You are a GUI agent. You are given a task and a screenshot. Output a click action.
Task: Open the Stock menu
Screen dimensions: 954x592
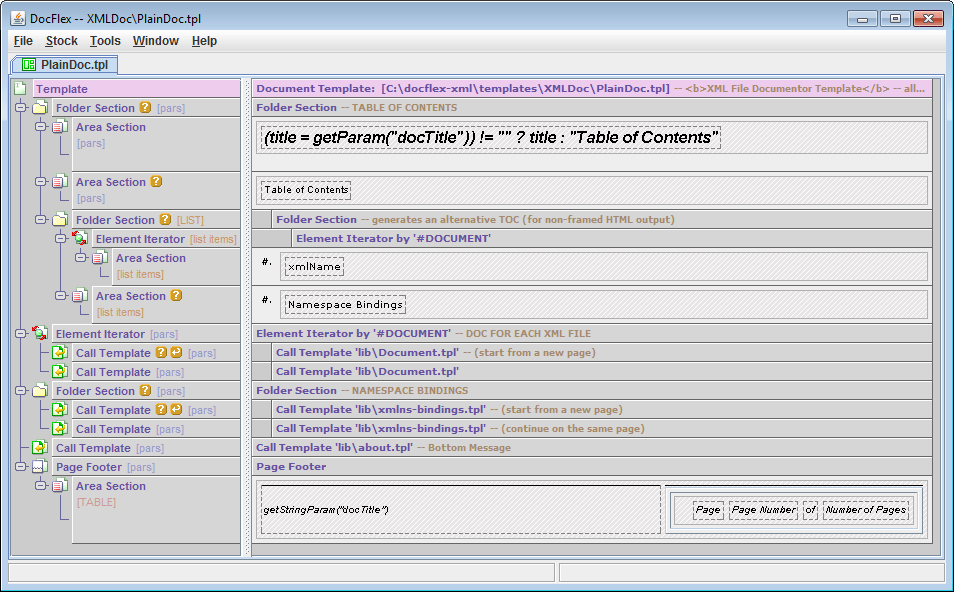coord(61,41)
